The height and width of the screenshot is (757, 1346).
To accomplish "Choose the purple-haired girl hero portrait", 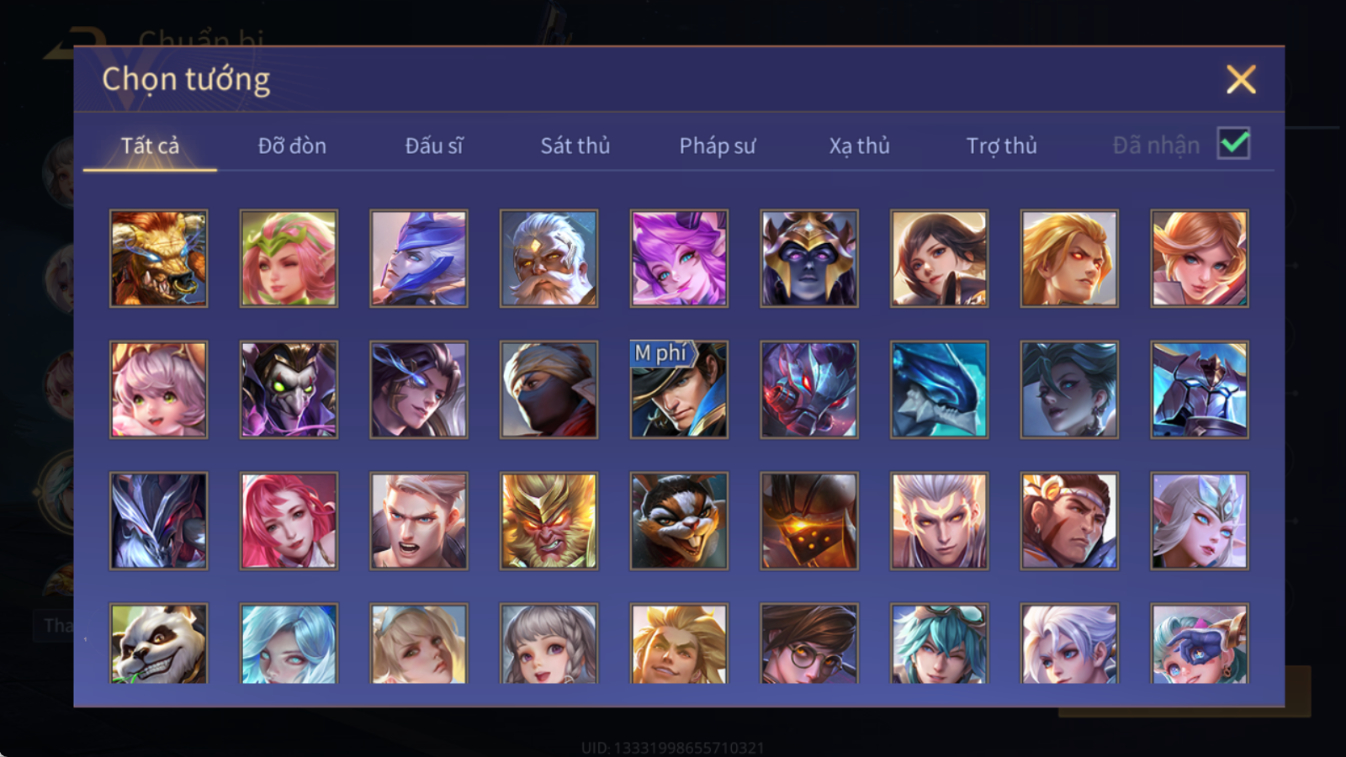I will pyautogui.click(x=679, y=258).
